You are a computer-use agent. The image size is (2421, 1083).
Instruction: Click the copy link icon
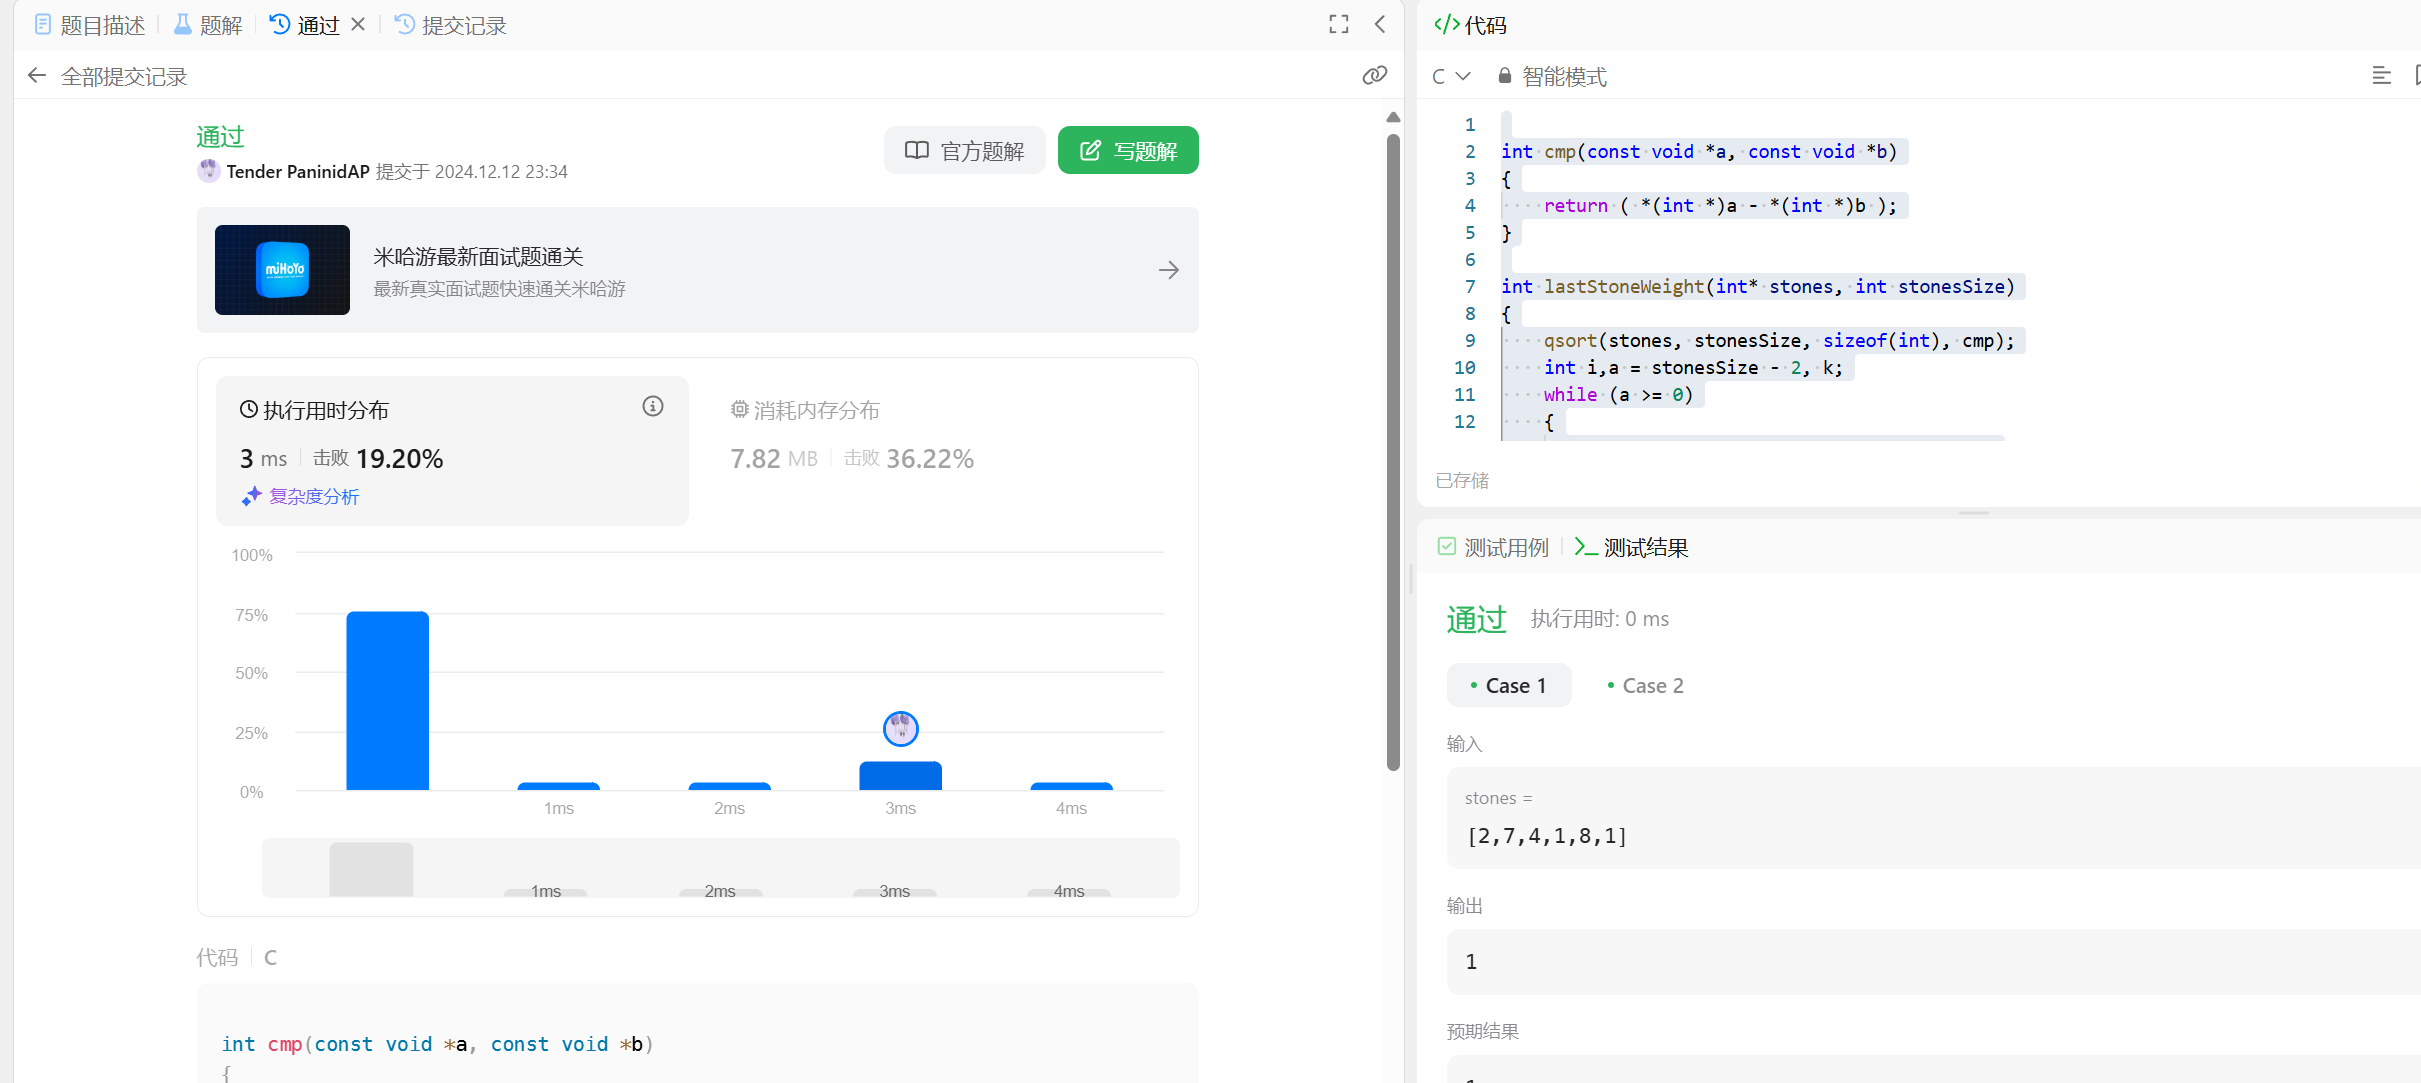pyautogui.click(x=1374, y=76)
